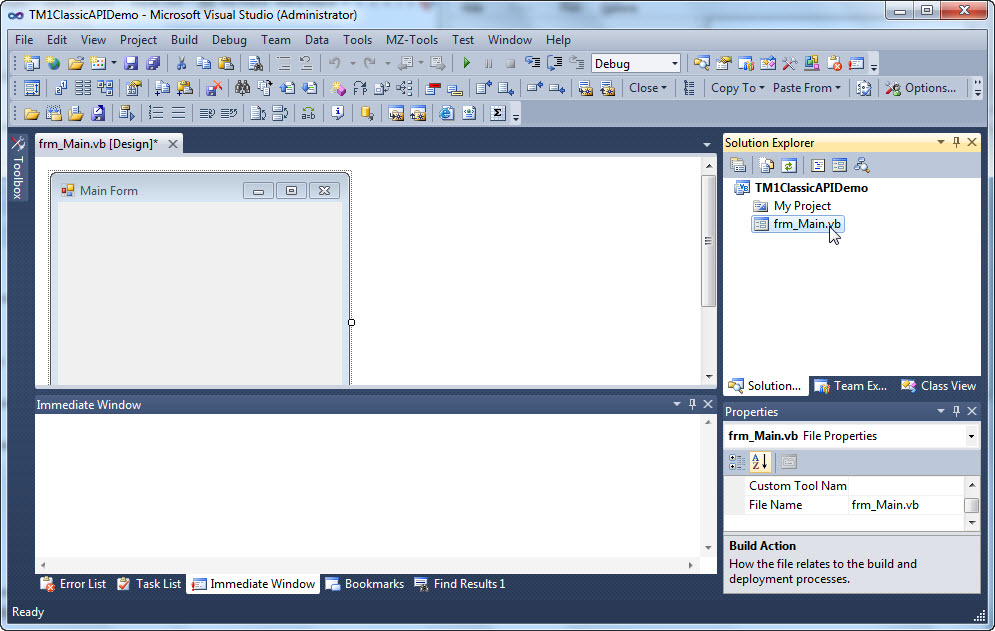
Task: Toggle auto-hide pin on Properties panel
Action: click(956, 411)
